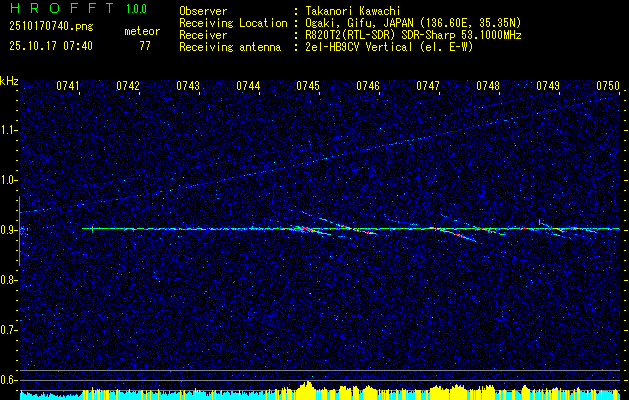The width and height of the screenshot is (629, 400).
Task: Click the date stamp 25.10.17 07:40
Action: [x=51, y=46]
